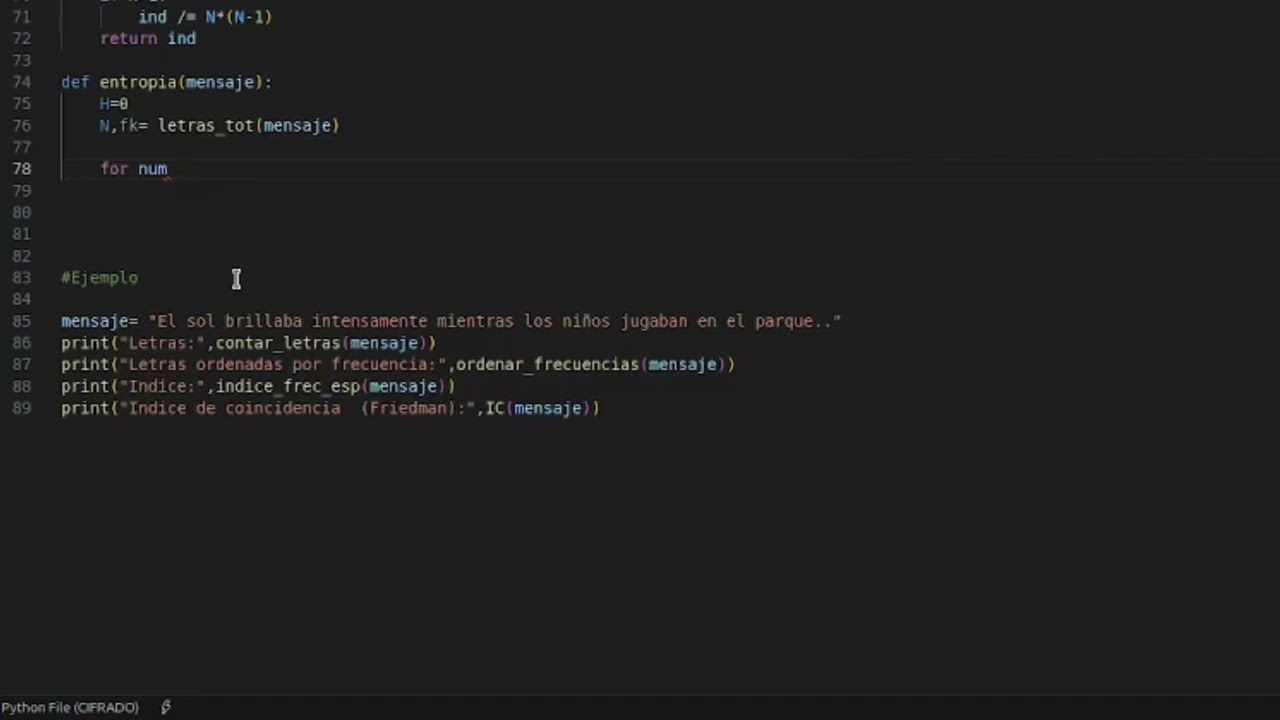The image size is (1280, 720).
Task: Click the entropia function name
Action: pyautogui.click(x=138, y=82)
